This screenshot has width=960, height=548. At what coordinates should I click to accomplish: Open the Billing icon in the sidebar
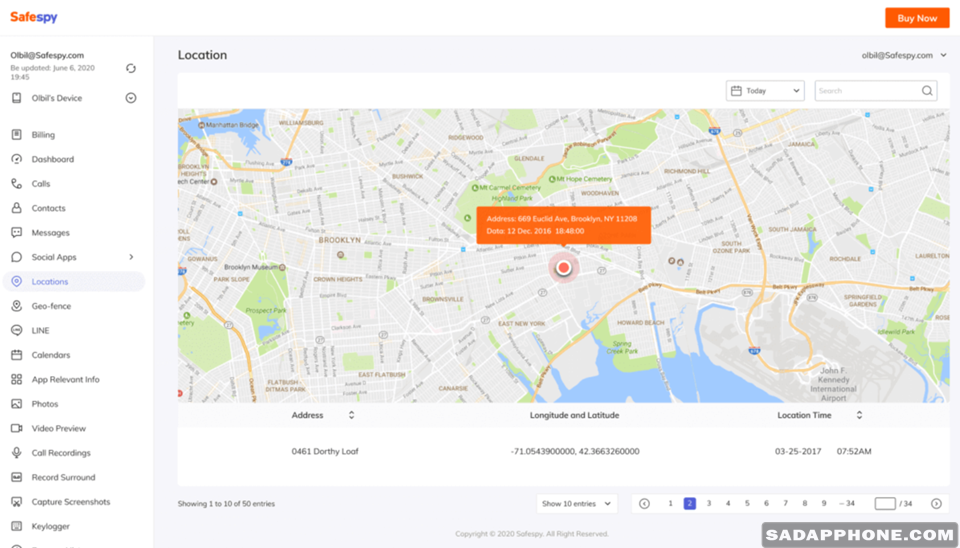tap(17, 135)
